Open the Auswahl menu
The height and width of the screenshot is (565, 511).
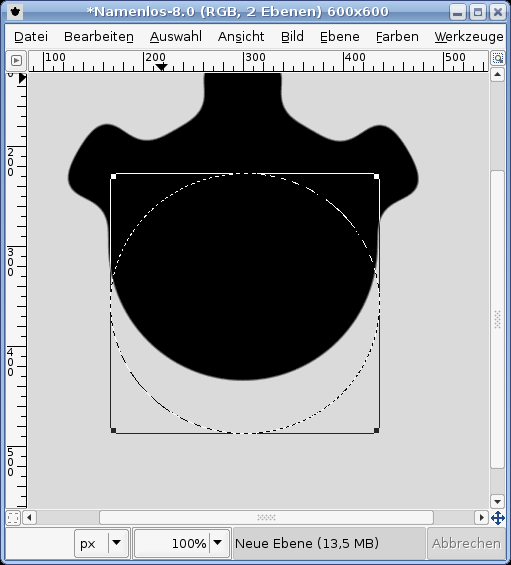(x=176, y=37)
